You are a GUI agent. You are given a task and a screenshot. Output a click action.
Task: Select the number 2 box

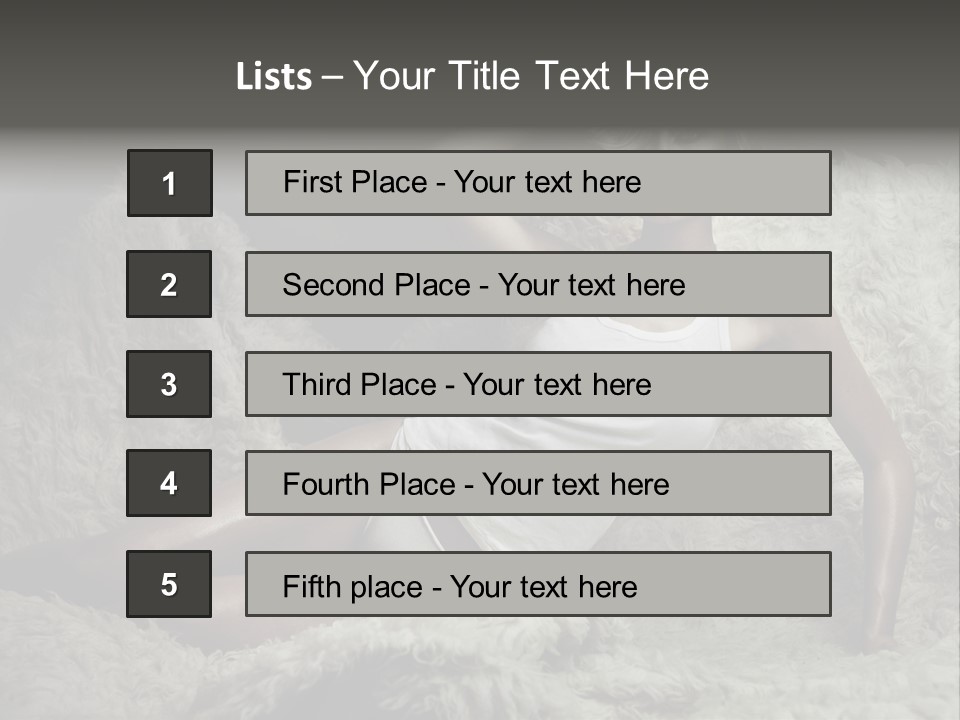pos(169,284)
